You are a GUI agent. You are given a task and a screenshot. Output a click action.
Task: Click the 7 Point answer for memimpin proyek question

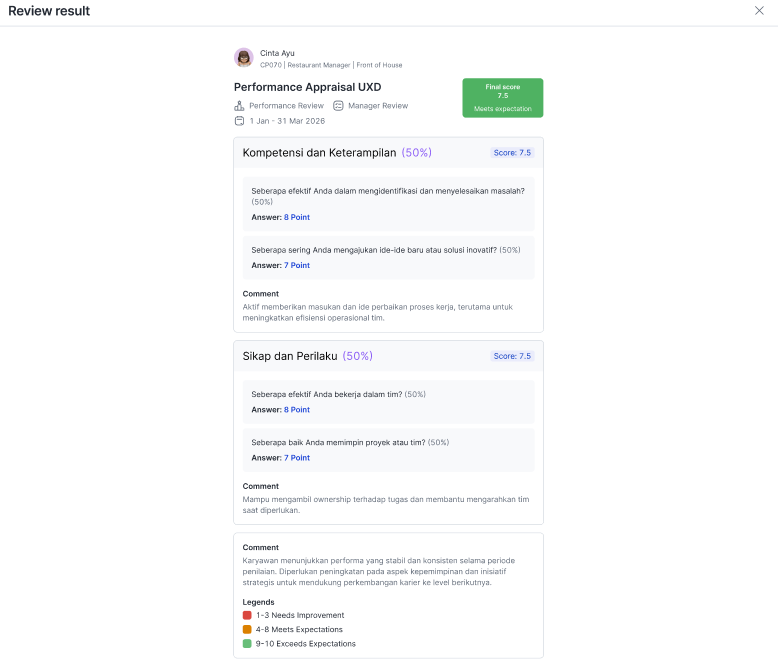297,458
